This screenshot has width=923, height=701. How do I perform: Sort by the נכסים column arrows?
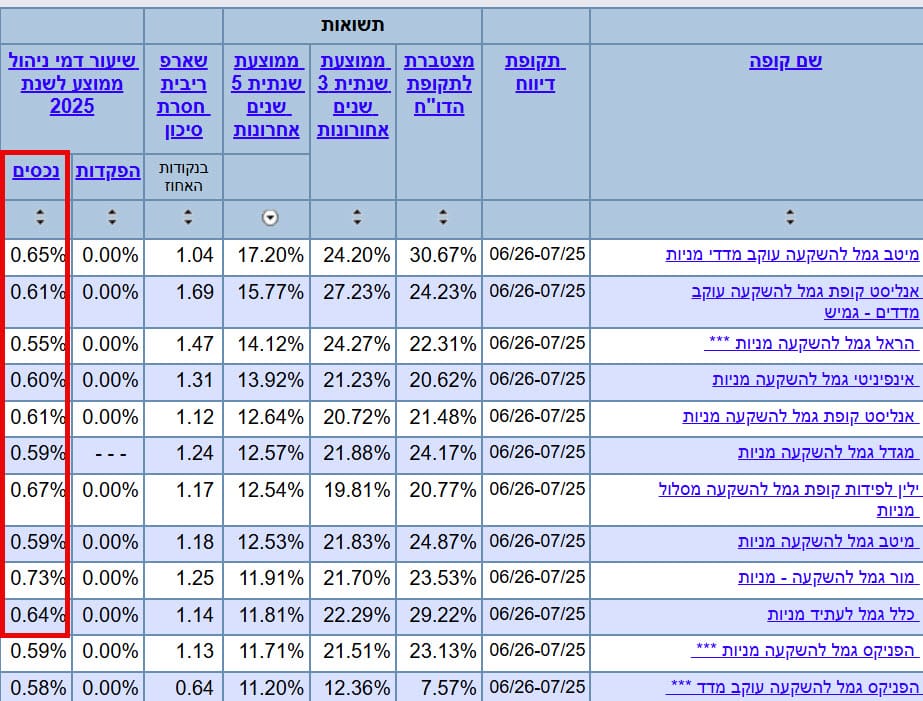[x=39, y=217]
